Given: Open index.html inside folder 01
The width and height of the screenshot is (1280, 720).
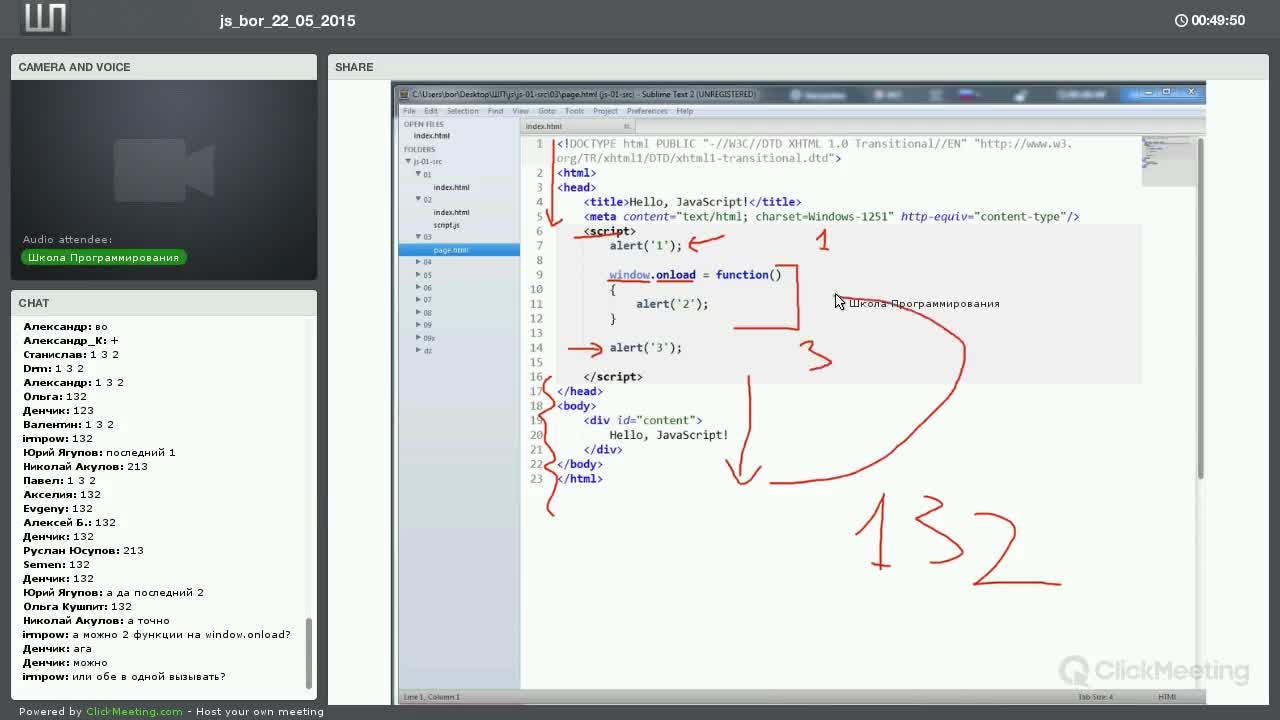Looking at the screenshot, I should [451, 187].
